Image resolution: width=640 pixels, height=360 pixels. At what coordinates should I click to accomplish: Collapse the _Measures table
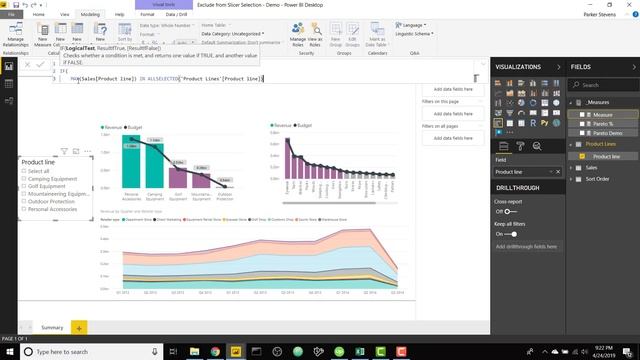(x=571, y=102)
